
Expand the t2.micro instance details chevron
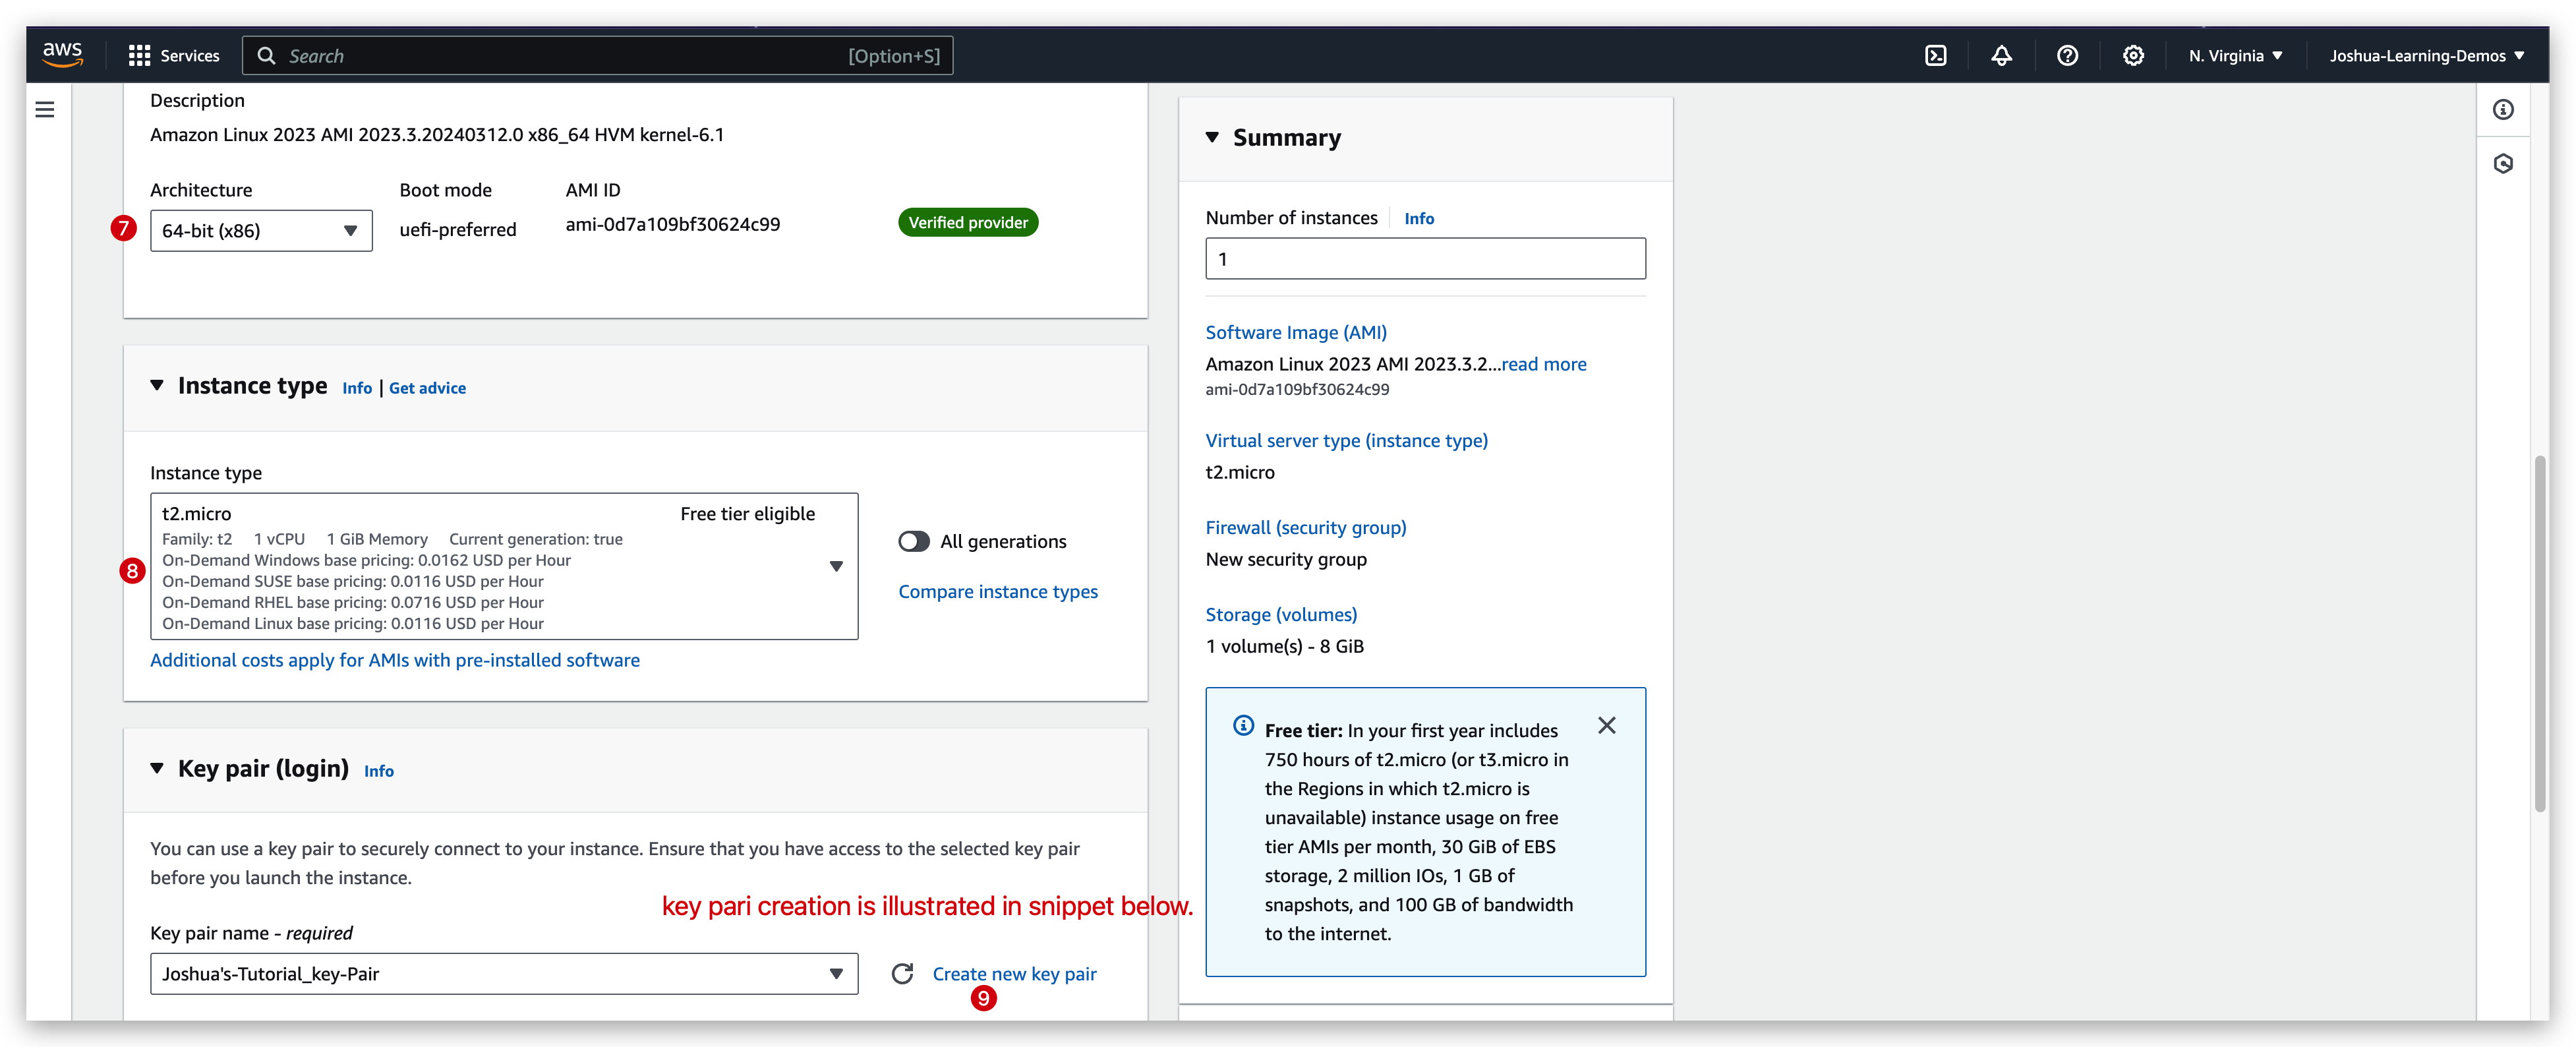[x=836, y=566]
